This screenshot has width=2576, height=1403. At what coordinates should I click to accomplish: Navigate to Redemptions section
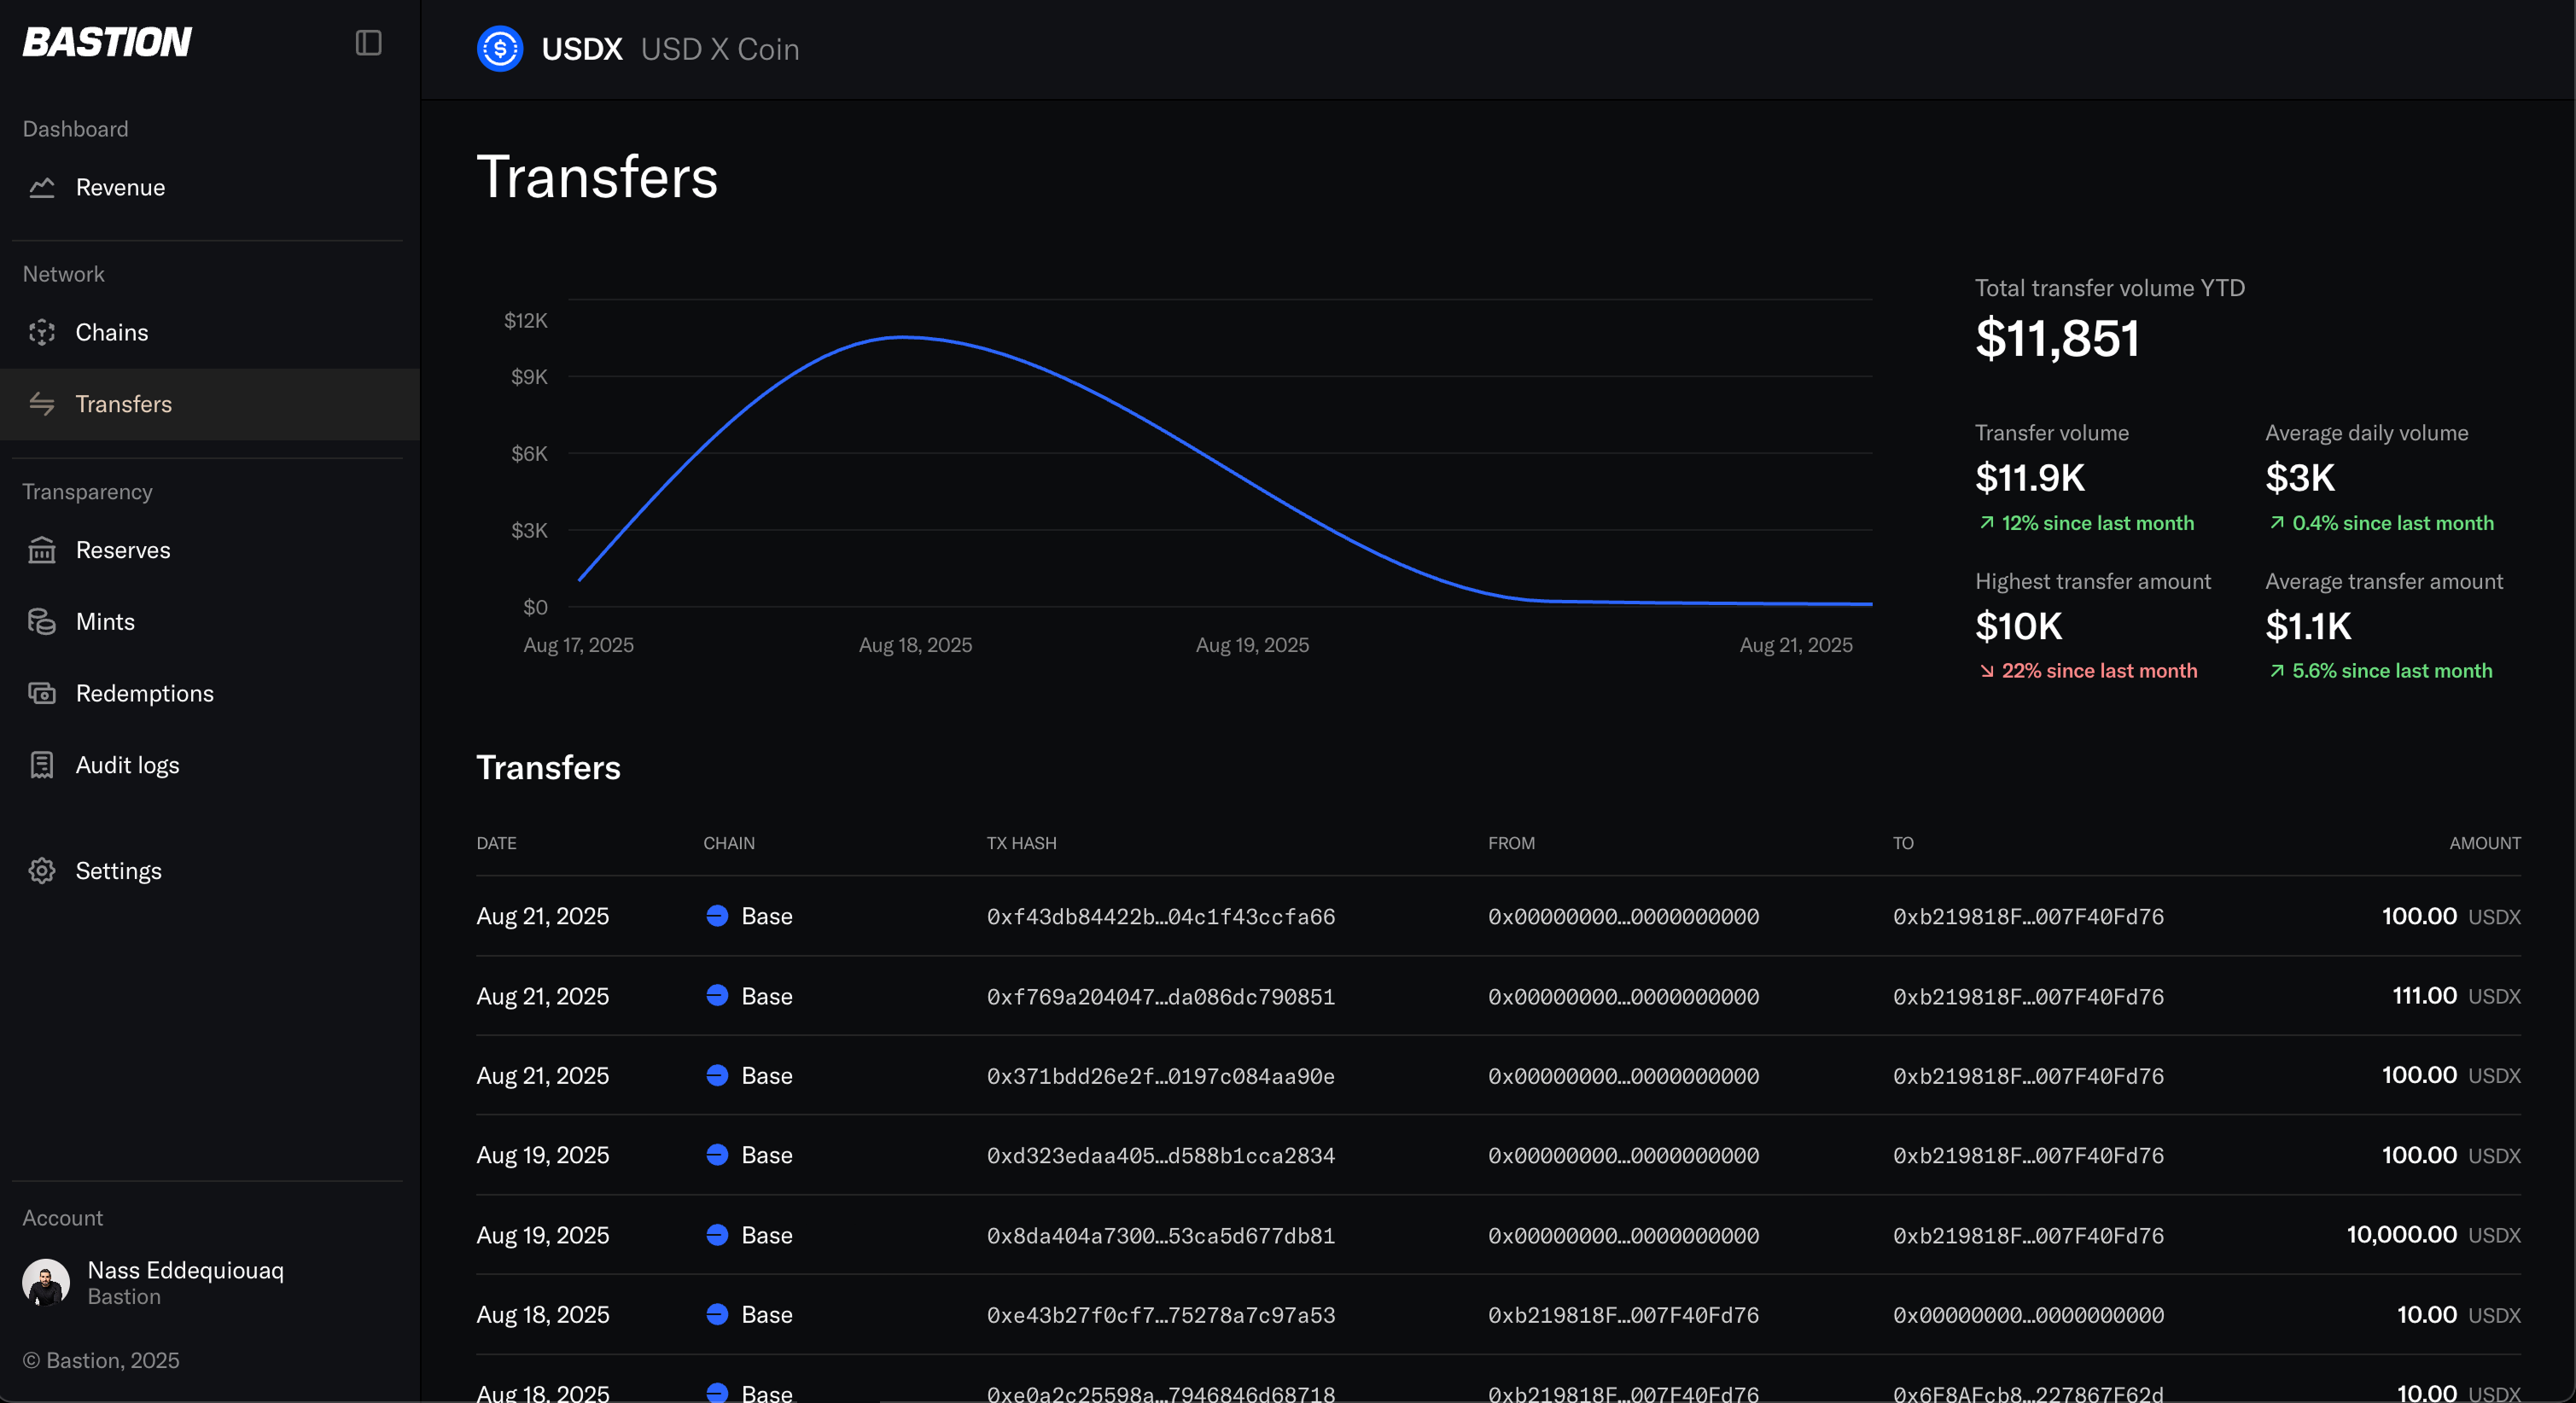point(144,693)
